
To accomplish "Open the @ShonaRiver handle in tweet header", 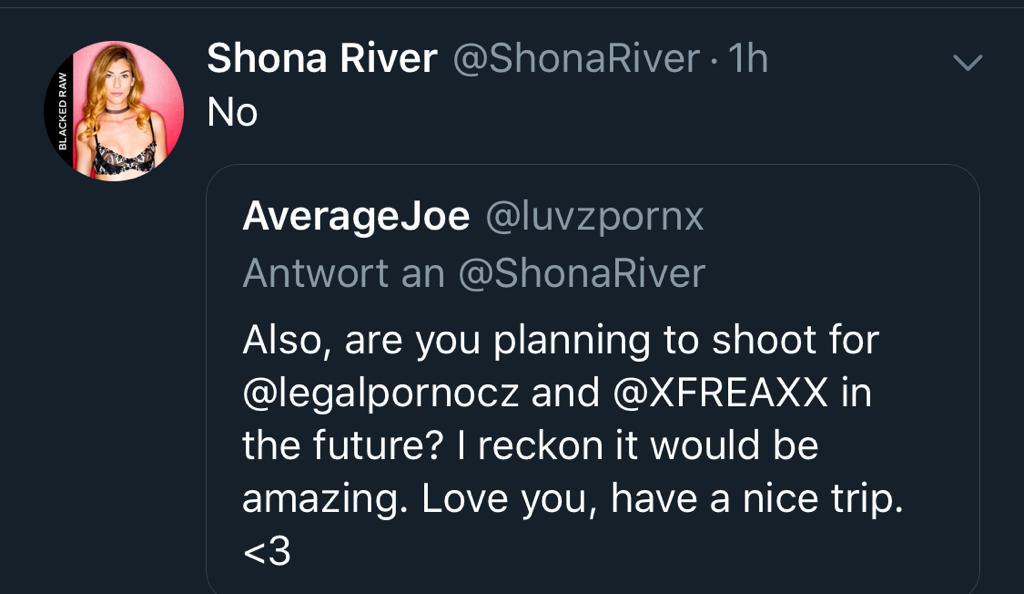I will pos(576,60).
